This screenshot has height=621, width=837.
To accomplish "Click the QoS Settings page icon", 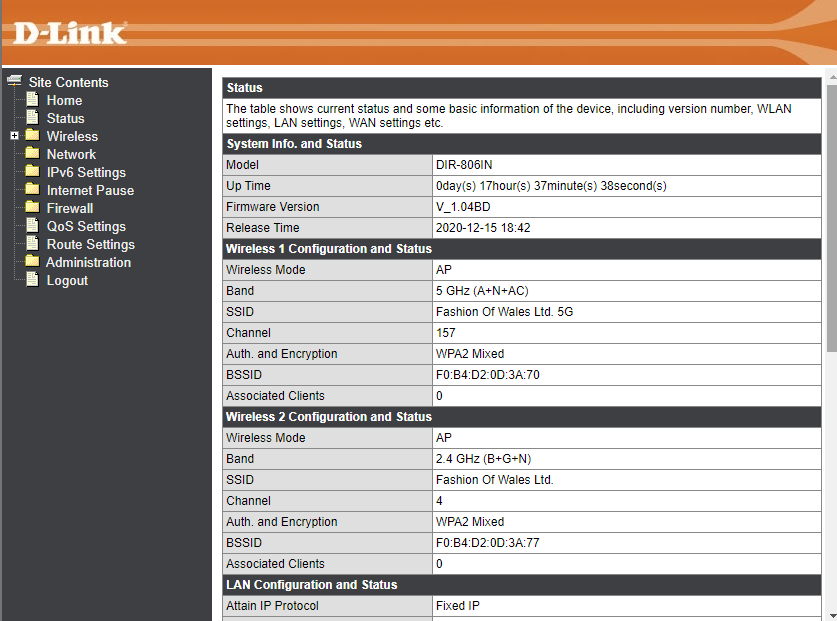I will pyautogui.click(x=32, y=226).
